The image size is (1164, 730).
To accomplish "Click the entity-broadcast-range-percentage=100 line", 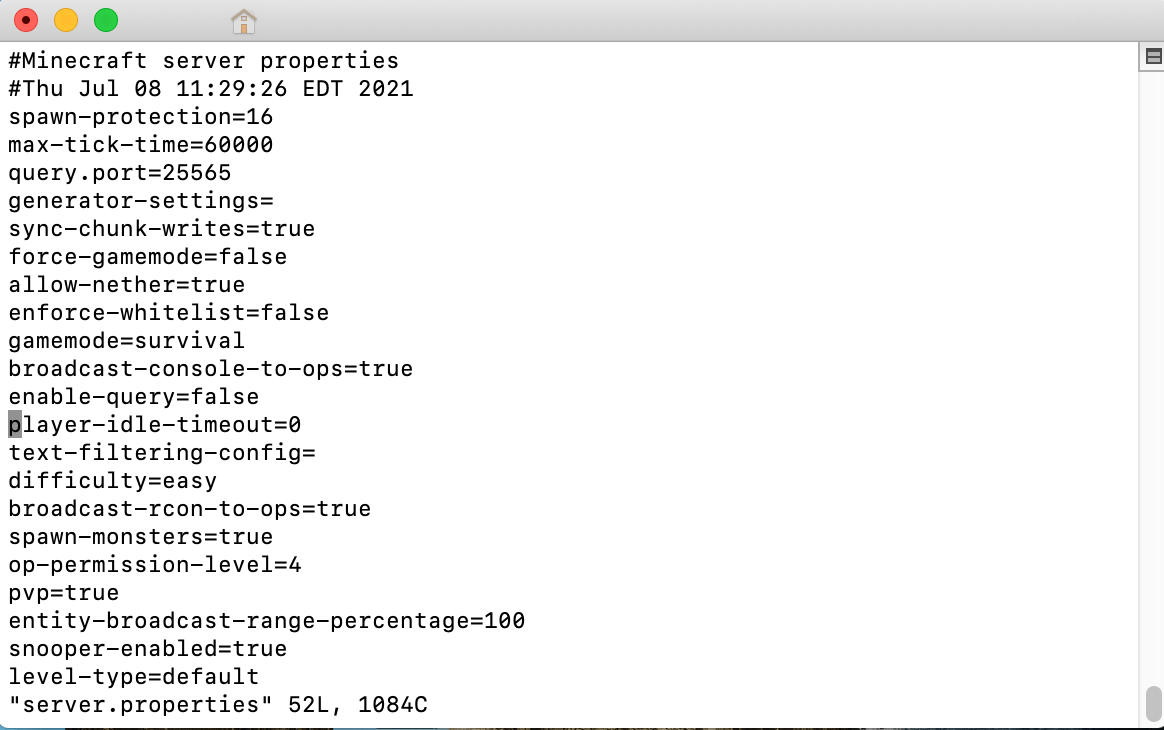I will click(266, 621).
